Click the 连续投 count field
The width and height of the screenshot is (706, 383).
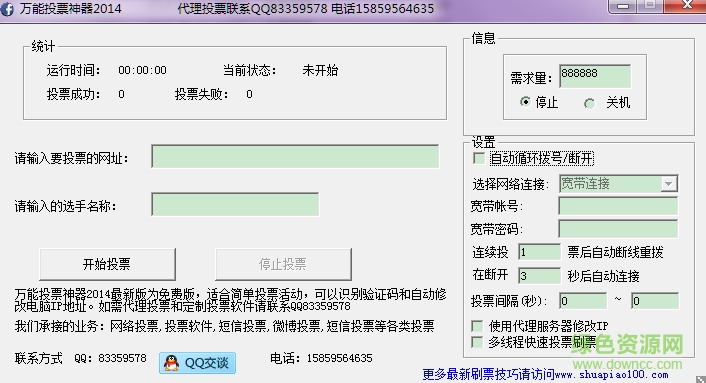(x=539, y=252)
